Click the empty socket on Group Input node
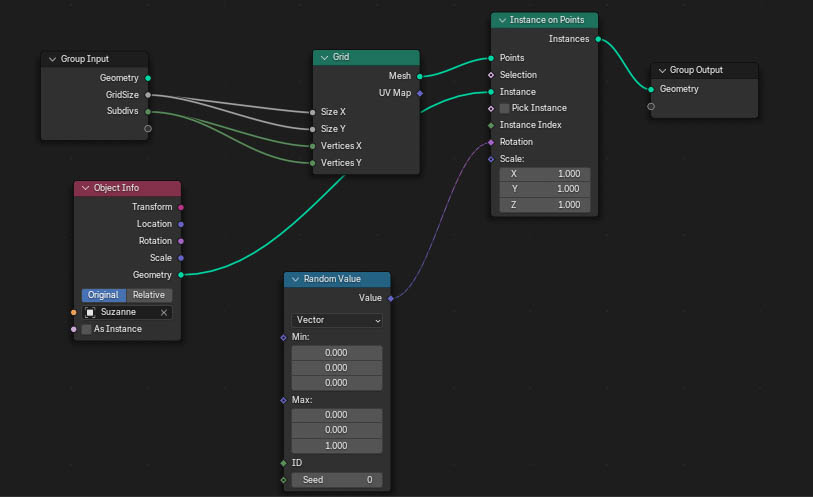Screen dimensions: 813x497 click(x=148, y=128)
